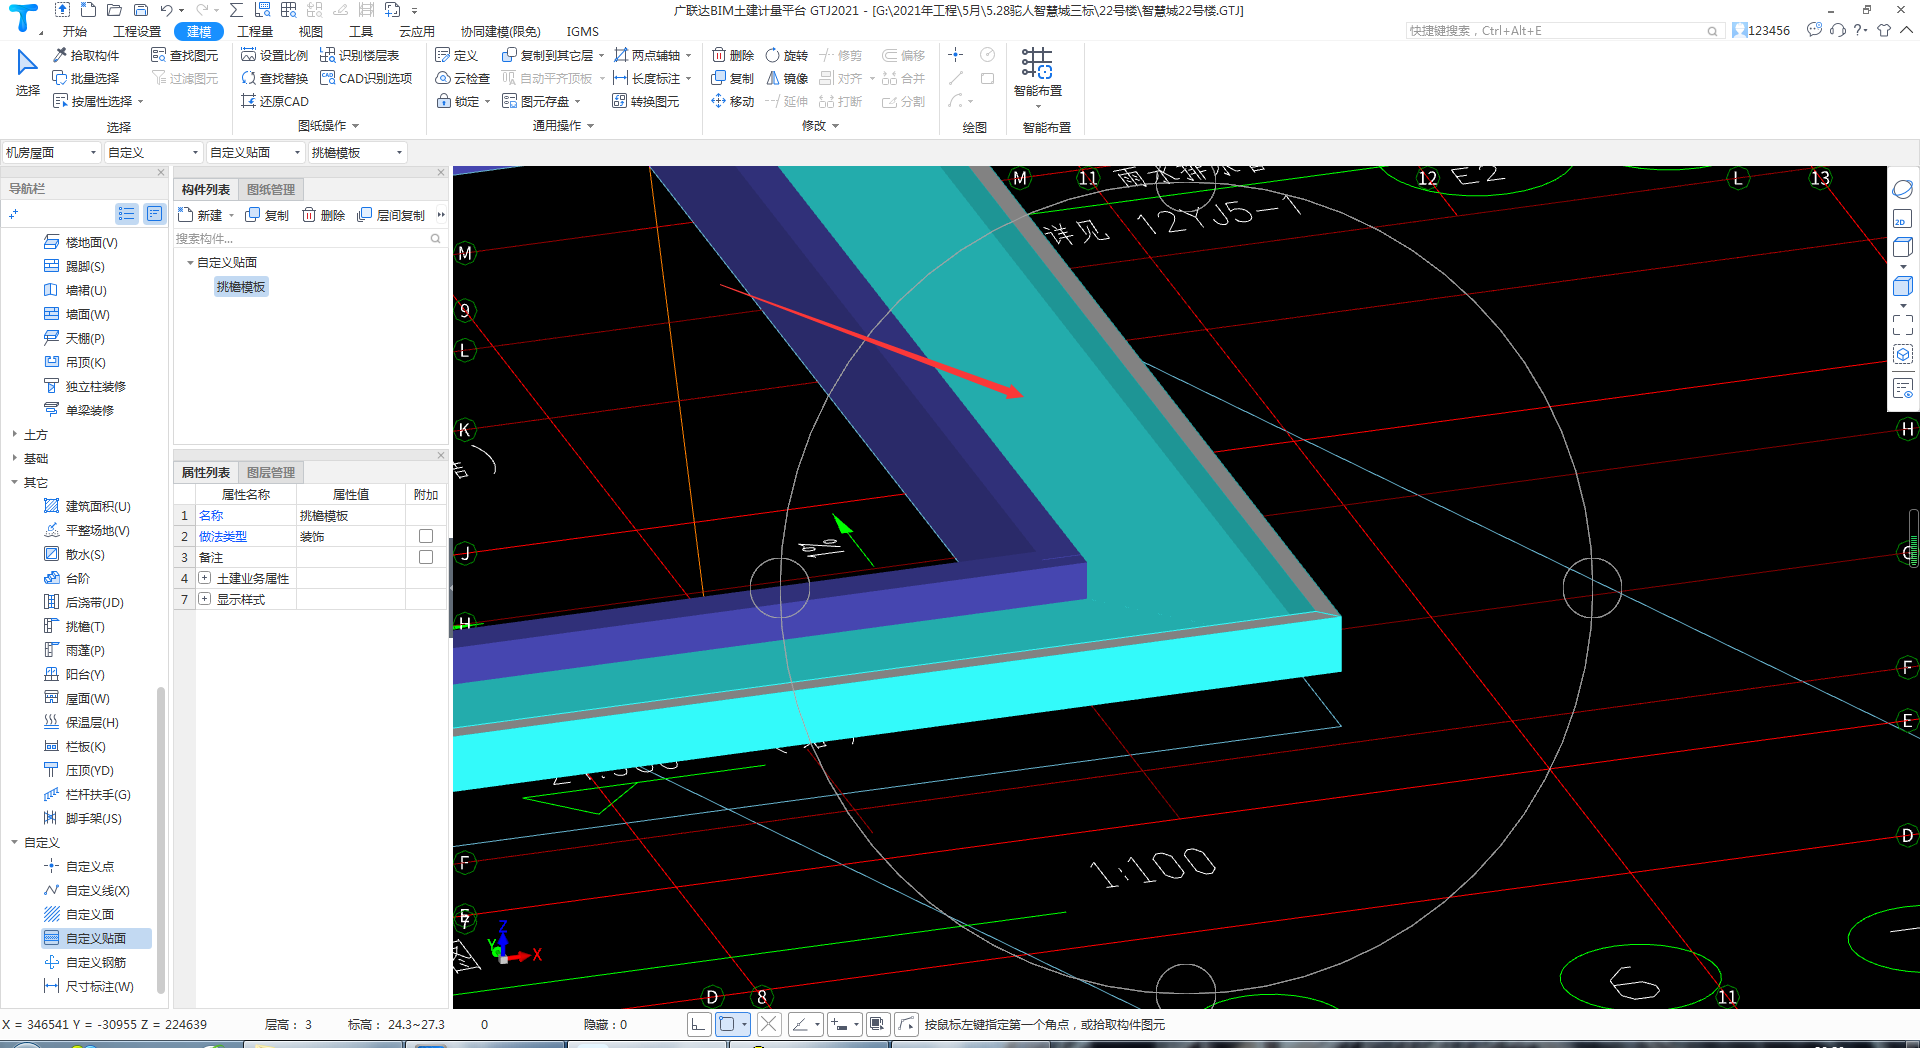Click 按属性选择 select by attribute

tap(98, 101)
